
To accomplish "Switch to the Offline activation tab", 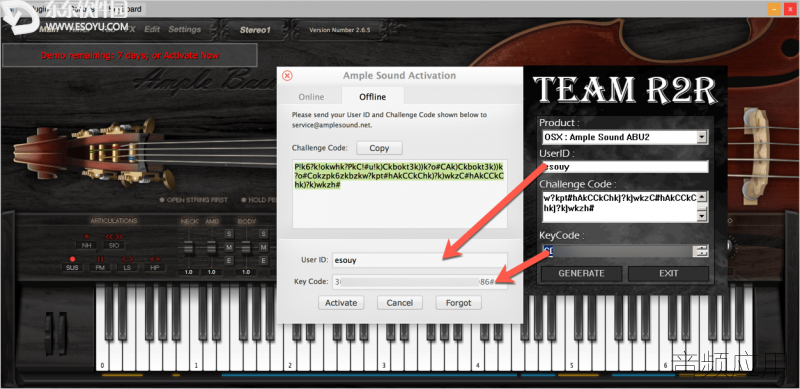I will [372, 96].
